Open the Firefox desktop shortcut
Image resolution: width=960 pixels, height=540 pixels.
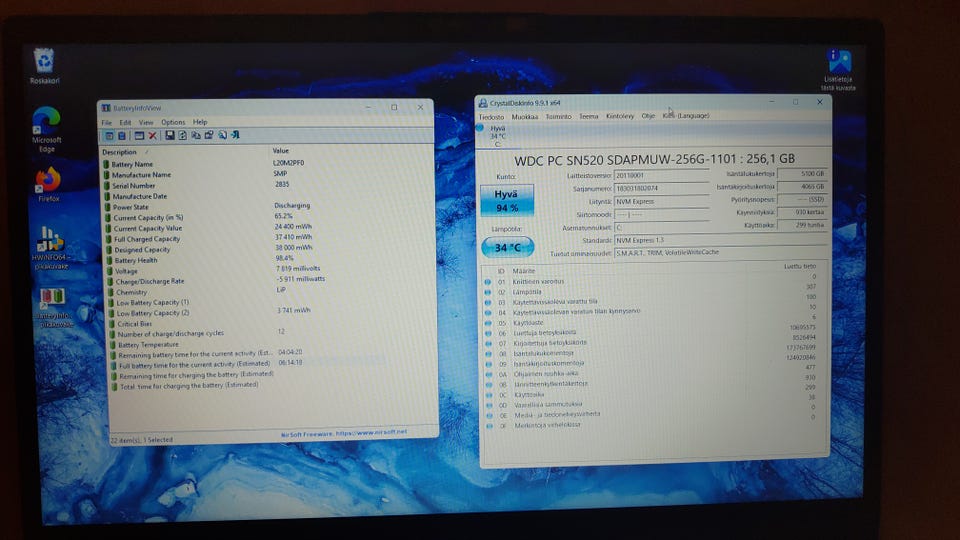point(48,185)
